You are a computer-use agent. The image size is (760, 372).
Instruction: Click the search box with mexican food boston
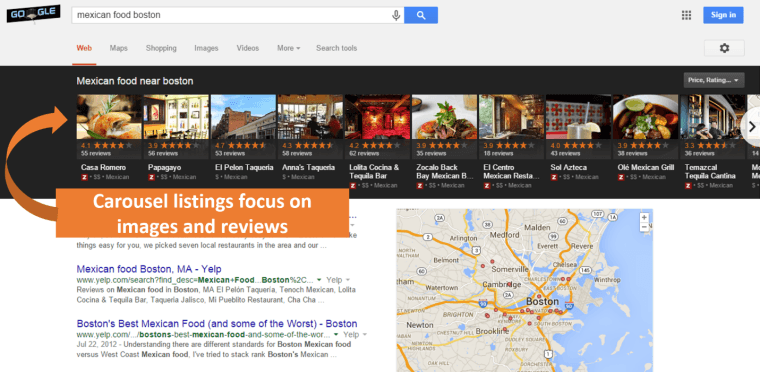[238, 15]
